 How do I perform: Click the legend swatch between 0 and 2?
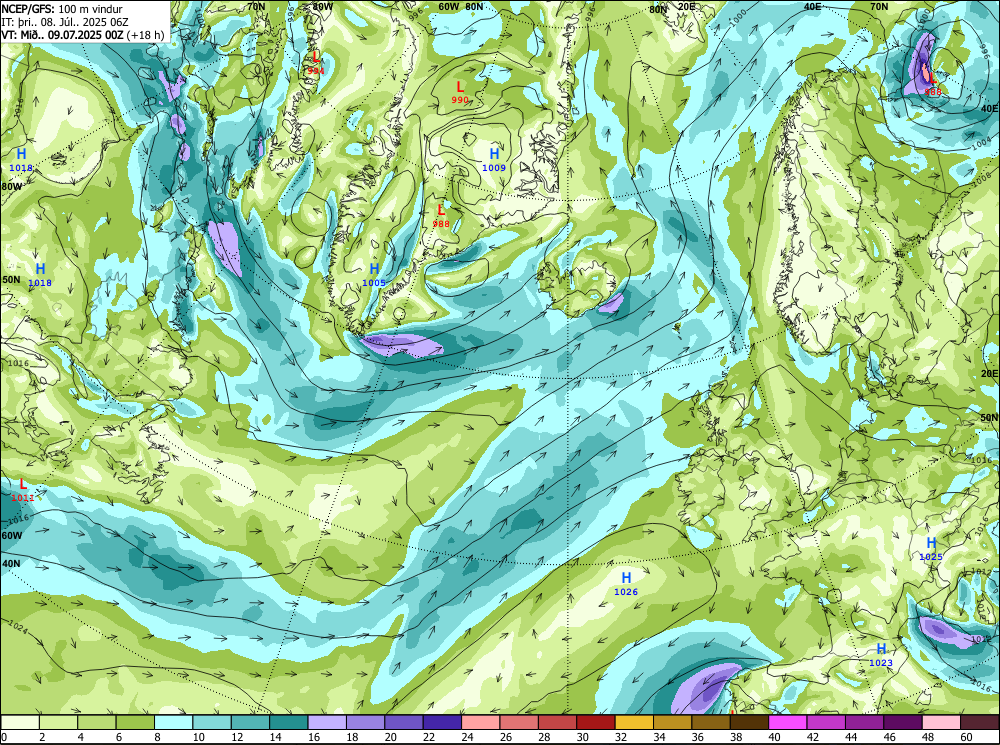point(20,722)
